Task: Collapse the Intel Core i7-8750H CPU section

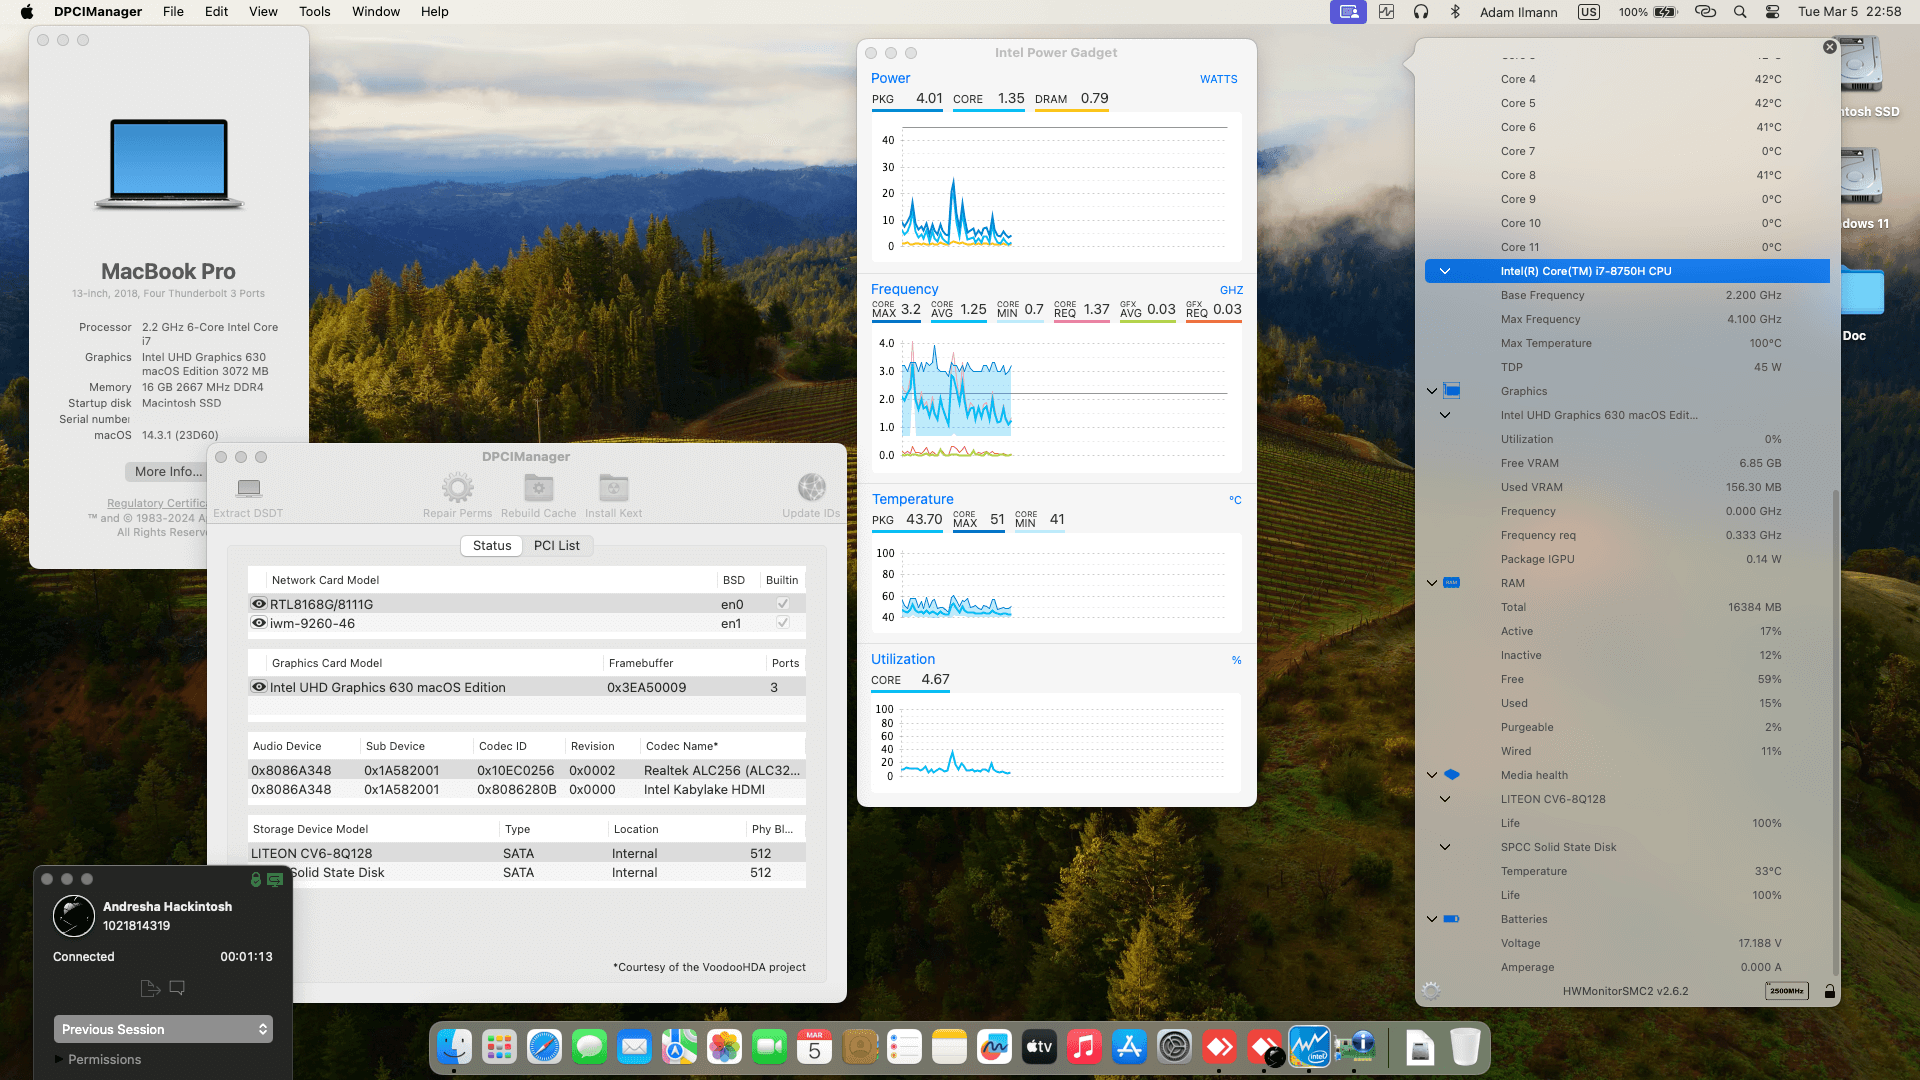Action: 1444,270
